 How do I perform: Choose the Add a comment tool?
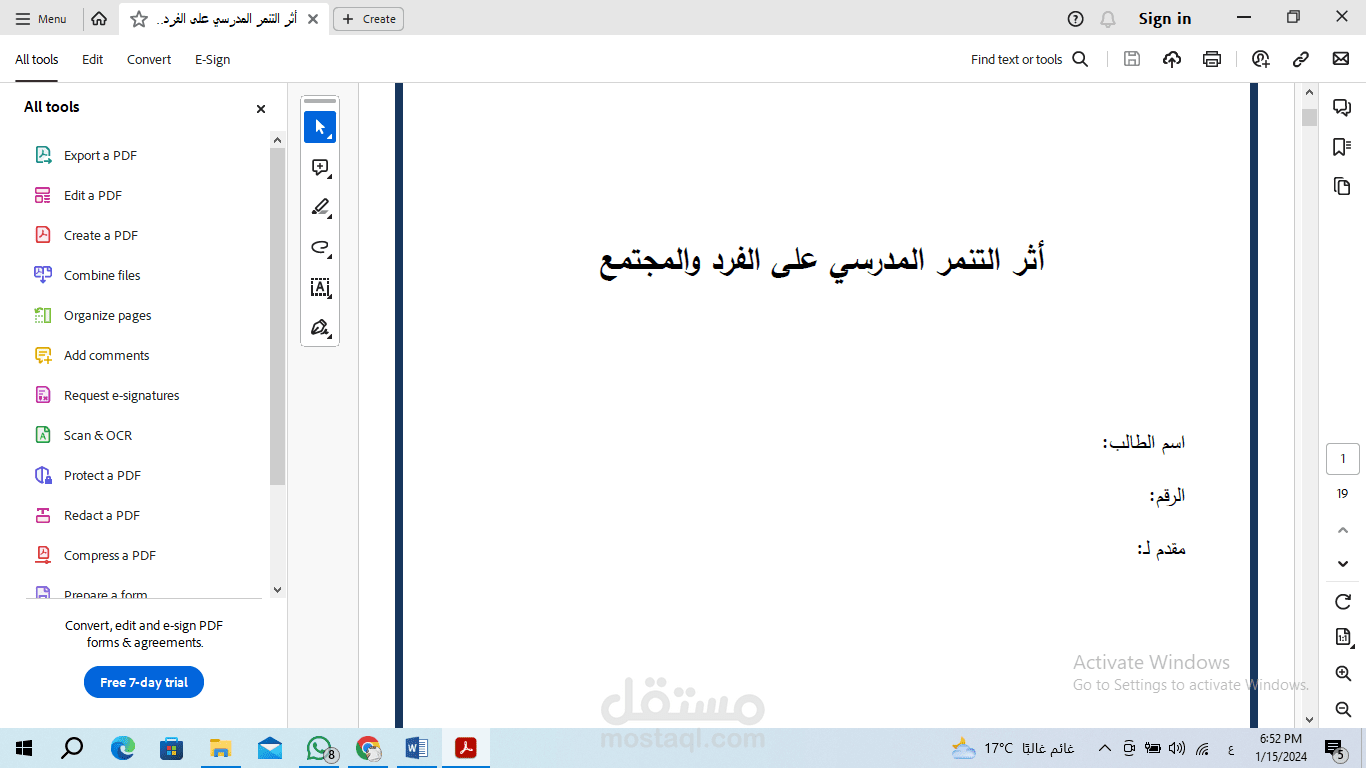(320, 167)
